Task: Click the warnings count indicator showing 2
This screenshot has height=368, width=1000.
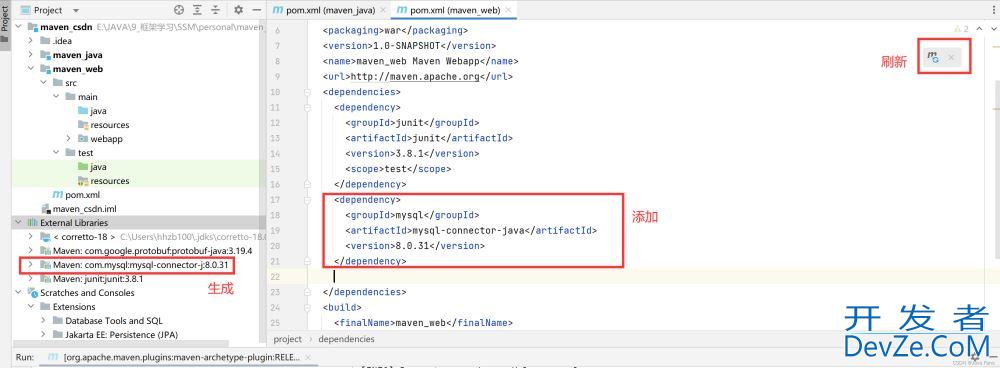Action: point(961,29)
